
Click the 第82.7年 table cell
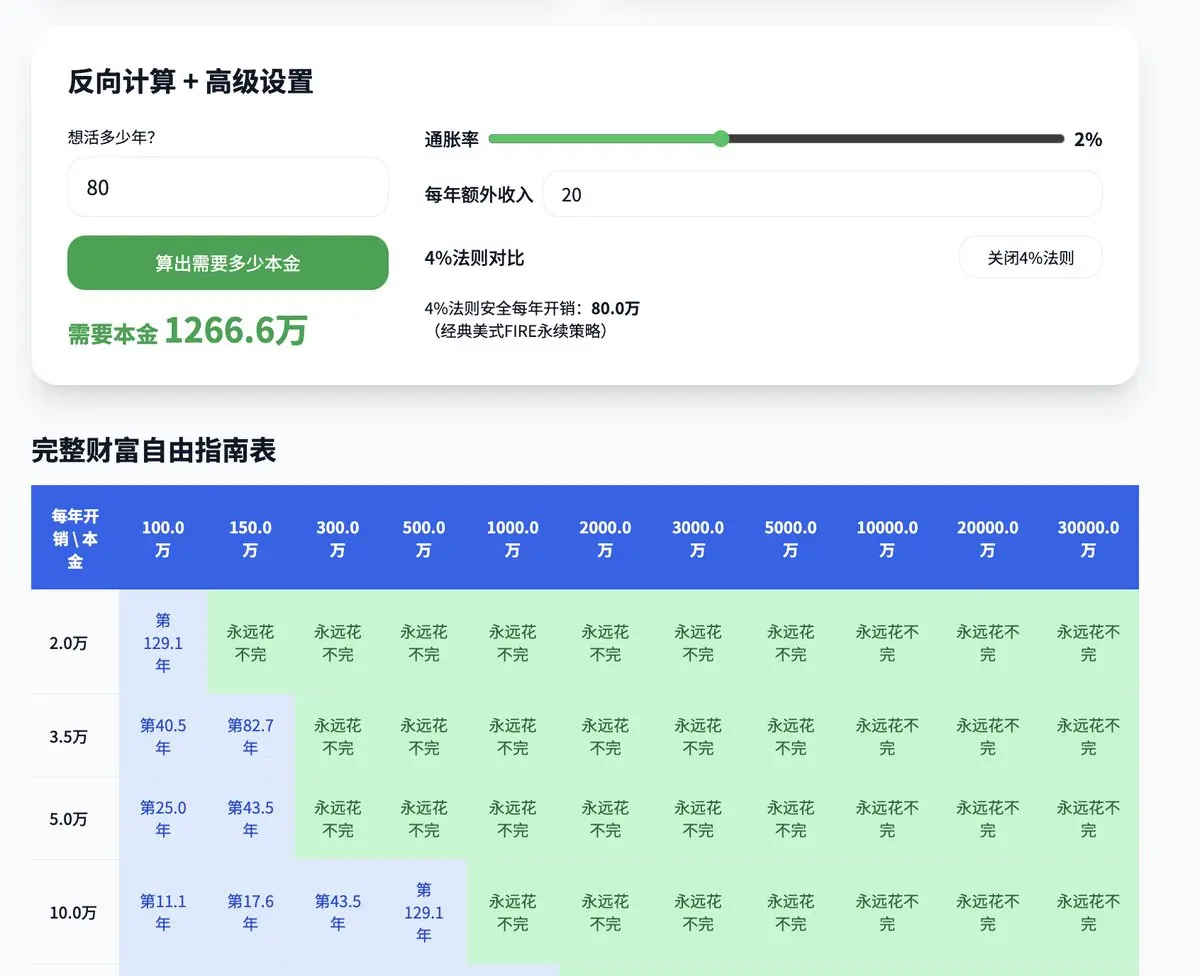point(250,736)
